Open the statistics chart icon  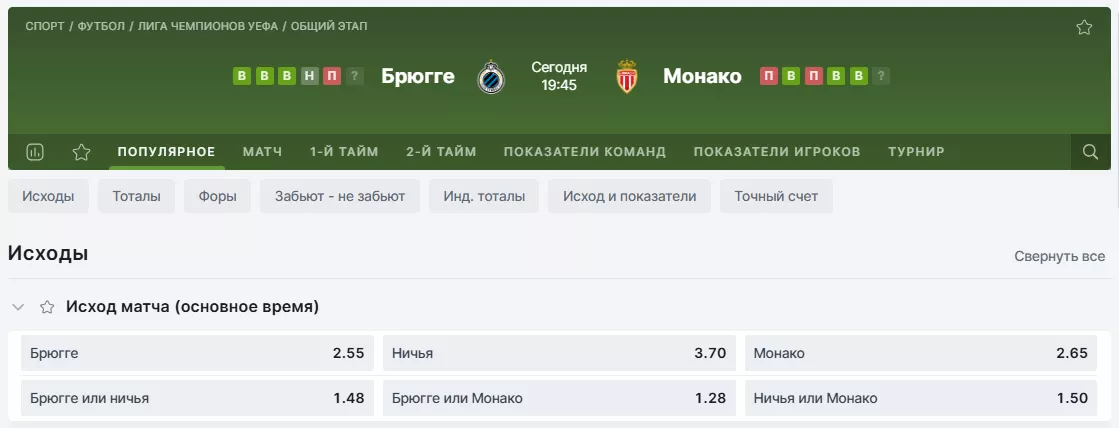tap(35, 152)
